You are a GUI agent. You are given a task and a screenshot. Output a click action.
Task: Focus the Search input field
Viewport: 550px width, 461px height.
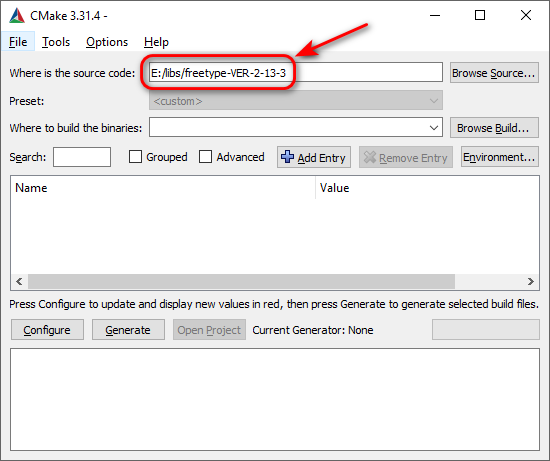pos(82,157)
